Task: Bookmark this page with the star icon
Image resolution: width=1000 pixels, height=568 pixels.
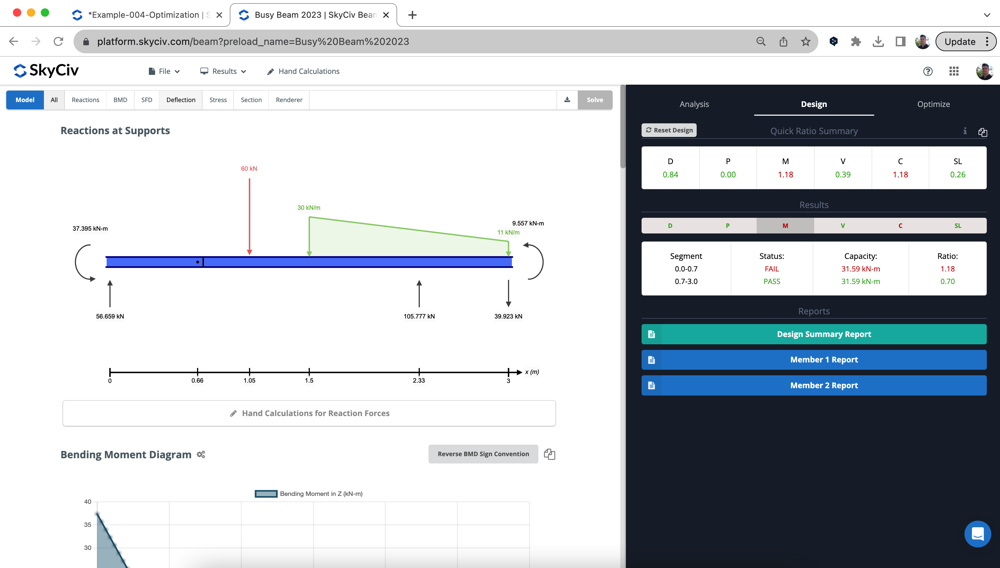Action: coord(805,41)
